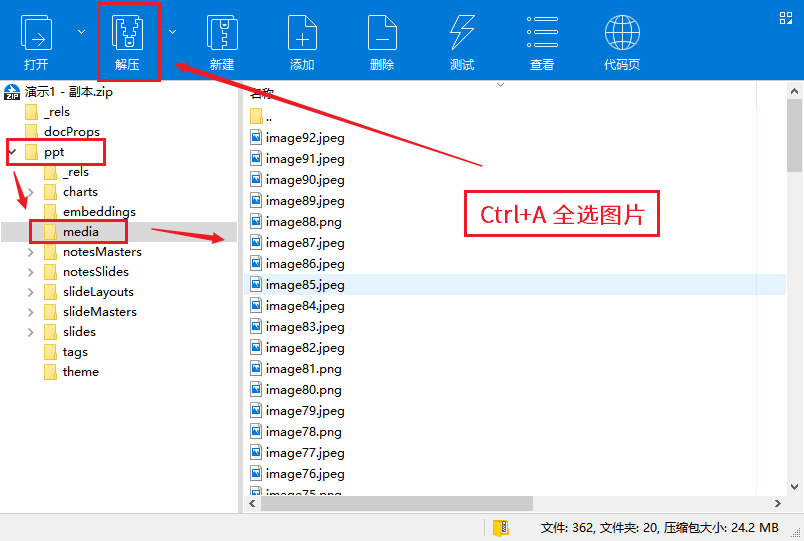Click the 测试 (Test) lightning icon
This screenshot has width=804, height=541.
462,32
